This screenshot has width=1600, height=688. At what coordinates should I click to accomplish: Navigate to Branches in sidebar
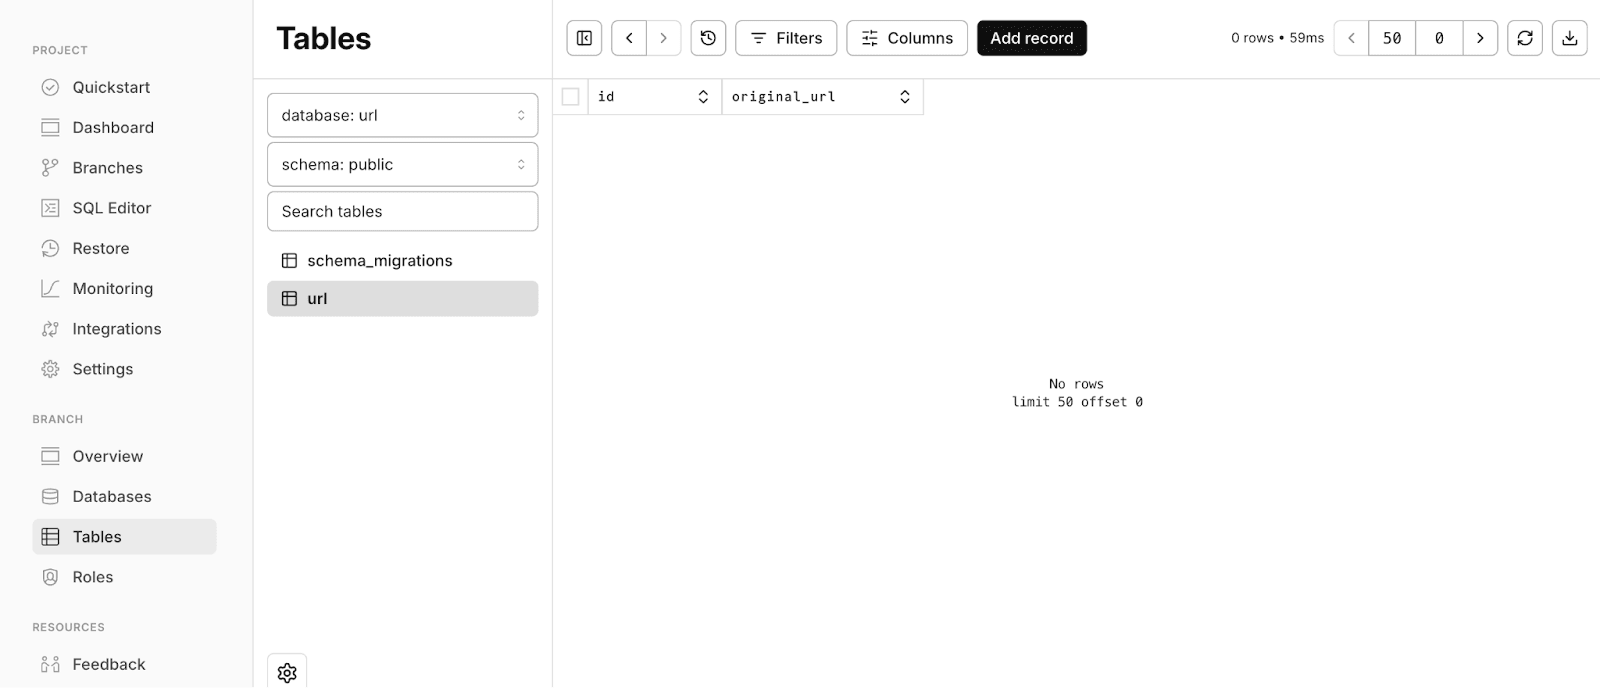click(107, 168)
